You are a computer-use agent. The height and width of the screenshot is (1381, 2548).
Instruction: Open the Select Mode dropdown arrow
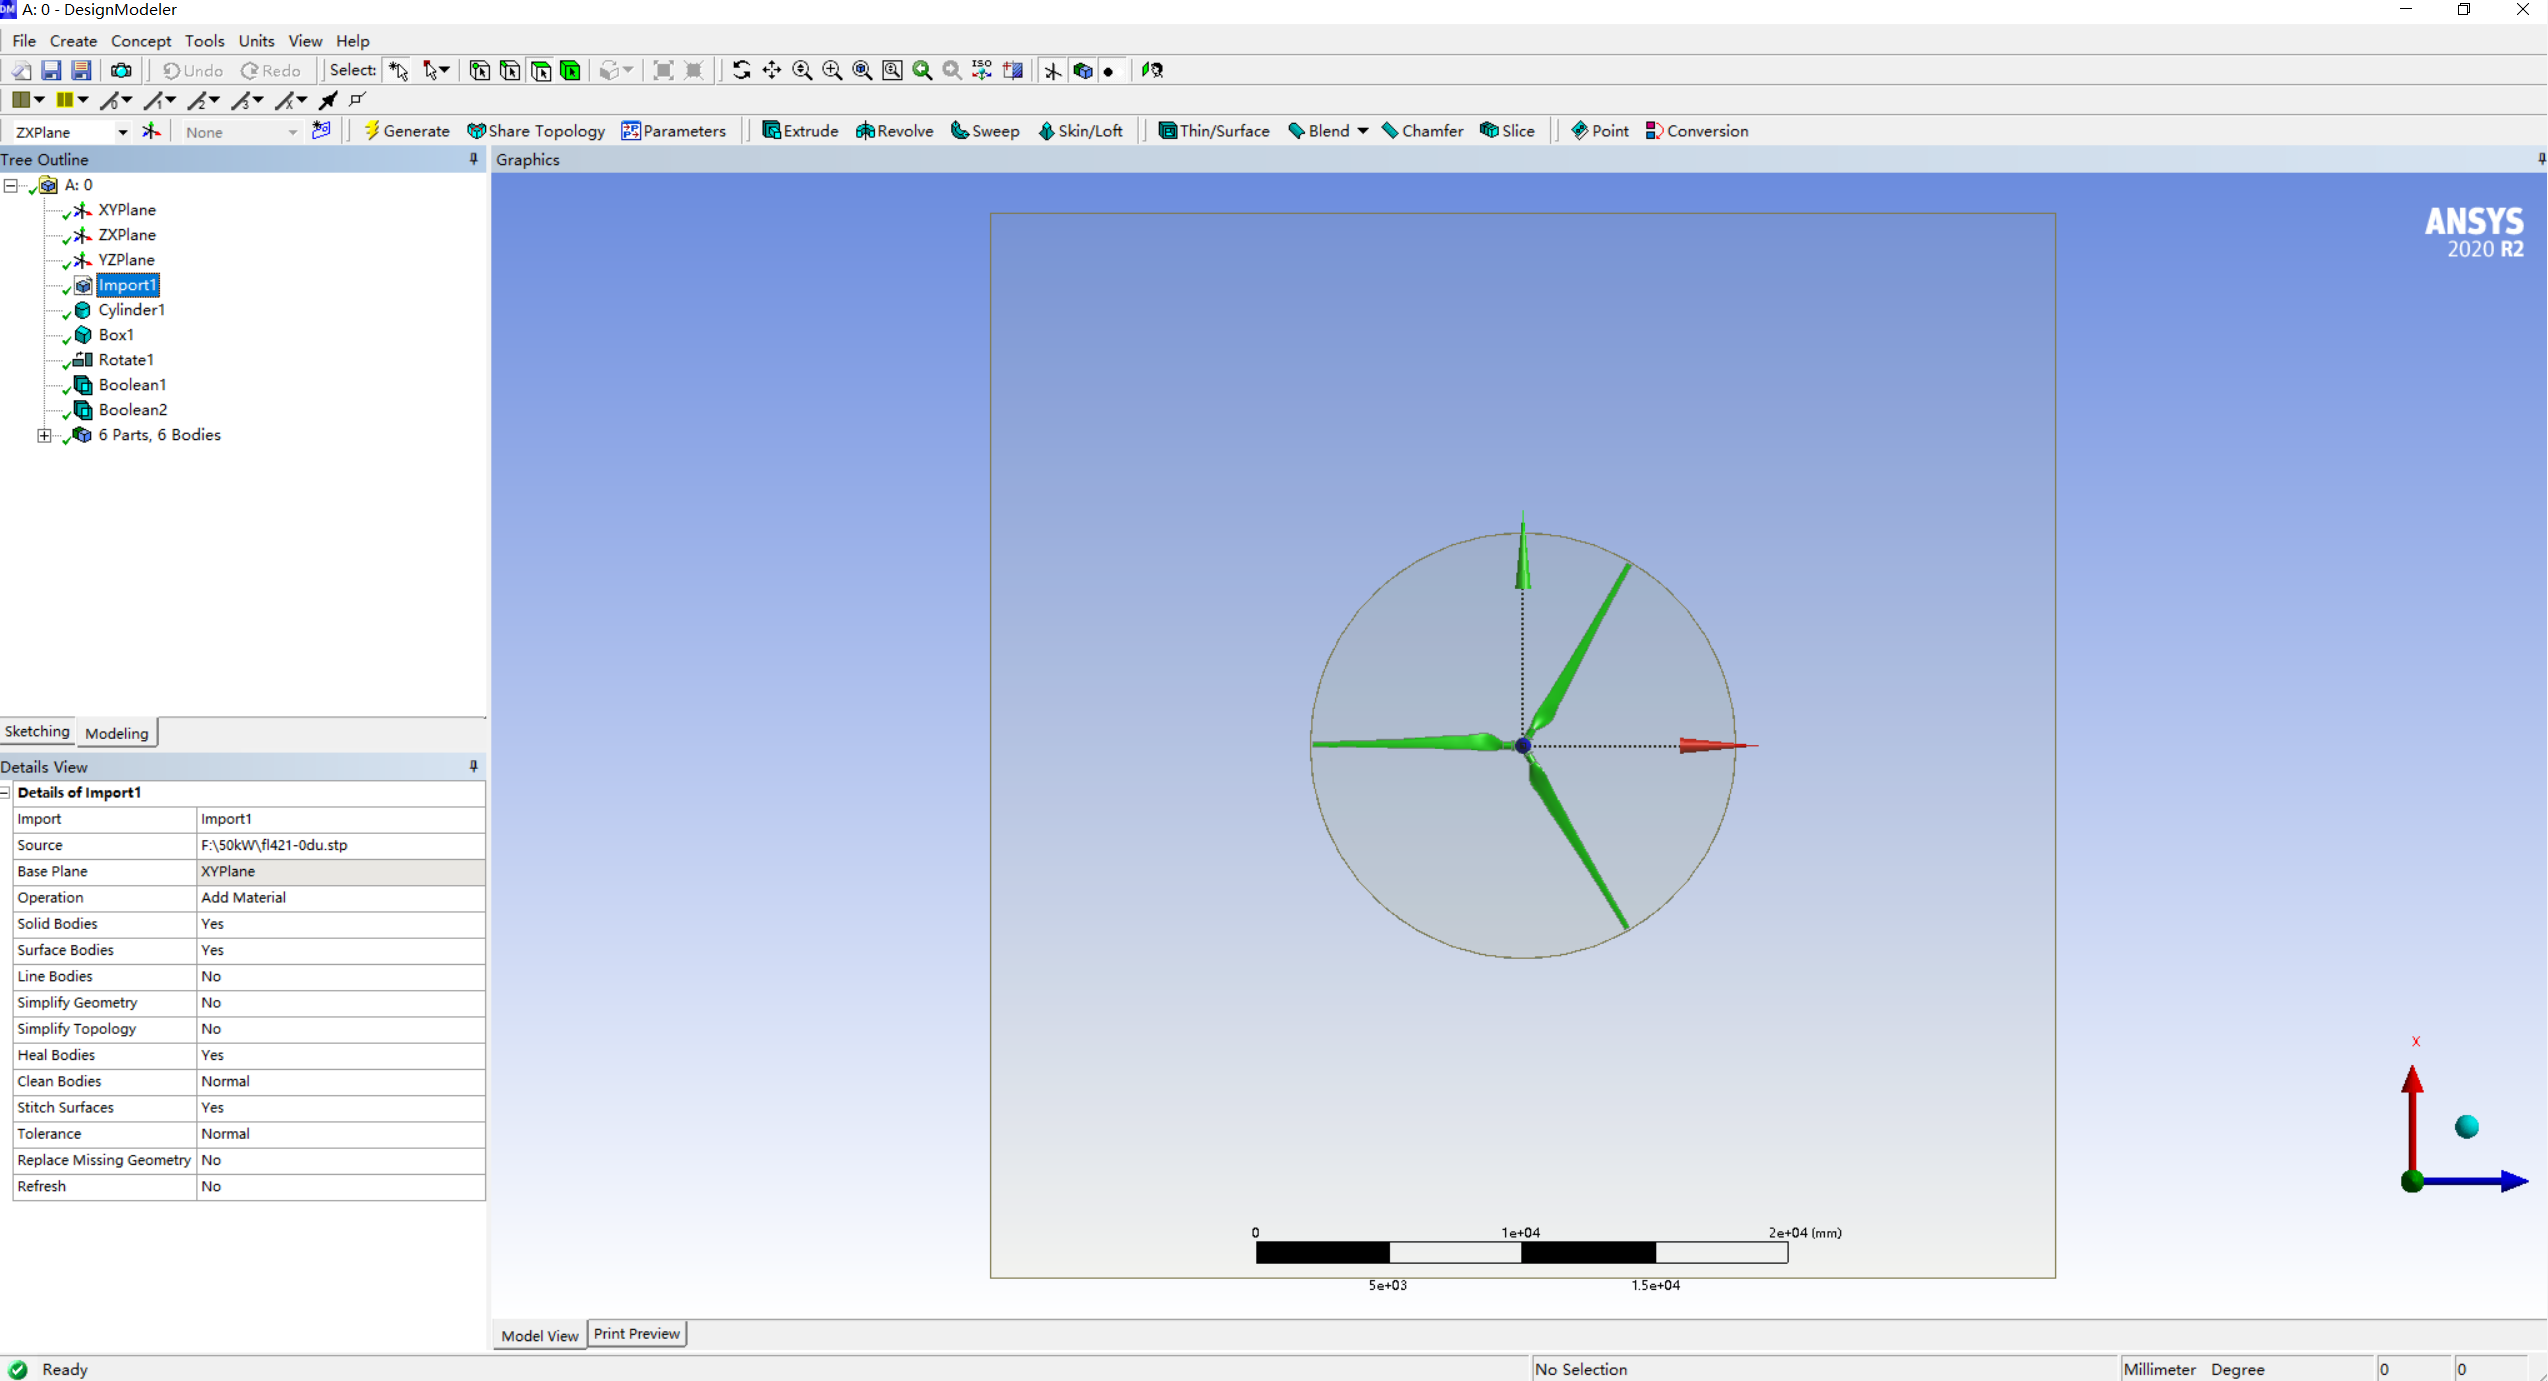tap(444, 69)
